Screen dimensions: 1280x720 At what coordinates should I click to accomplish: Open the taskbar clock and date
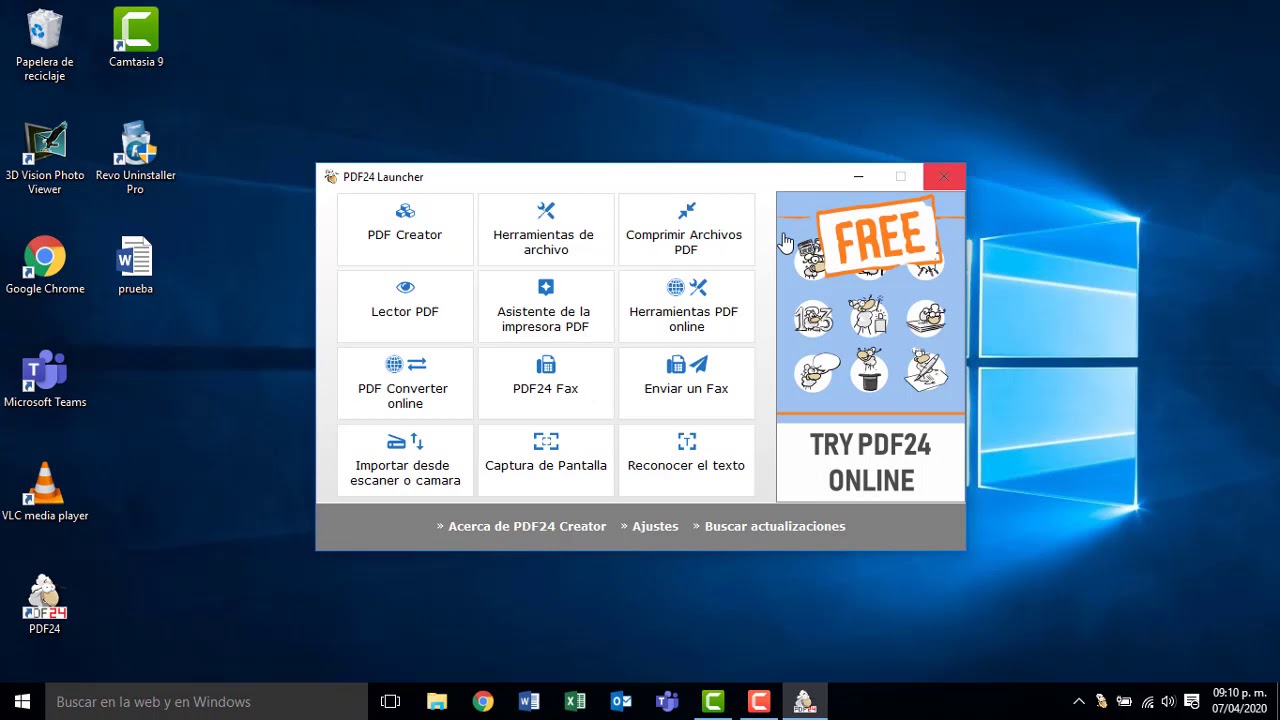coord(1239,701)
